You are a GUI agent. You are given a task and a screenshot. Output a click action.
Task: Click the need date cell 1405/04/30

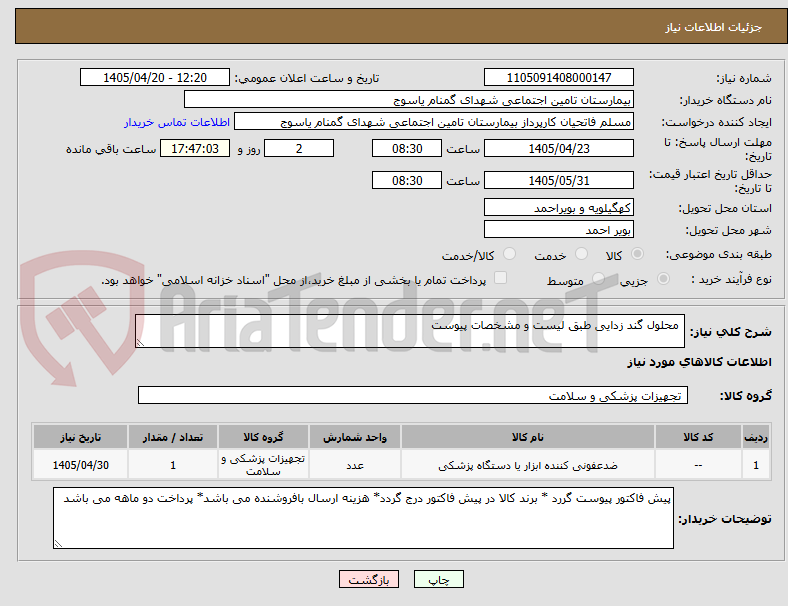point(80,465)
